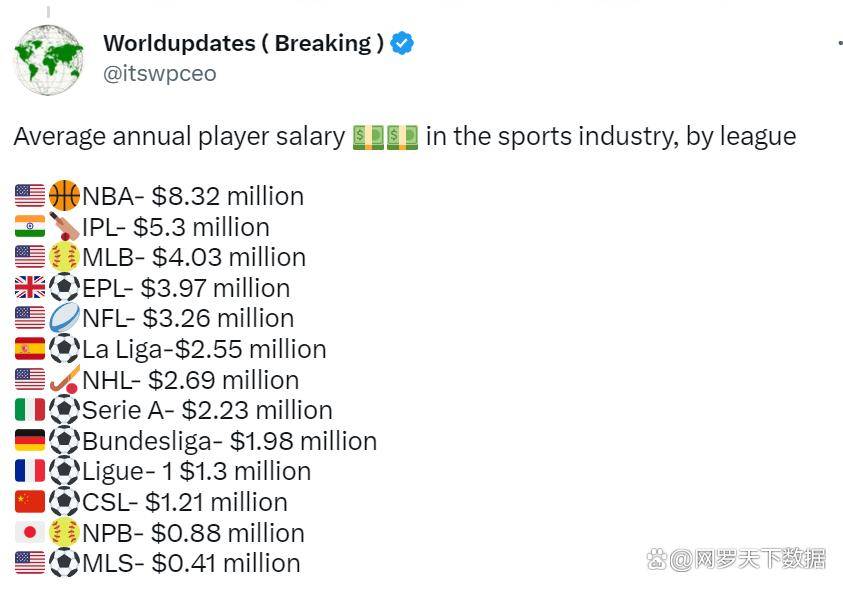
Task: Open the @itswpceo handle link
Action: click(160, 74)
